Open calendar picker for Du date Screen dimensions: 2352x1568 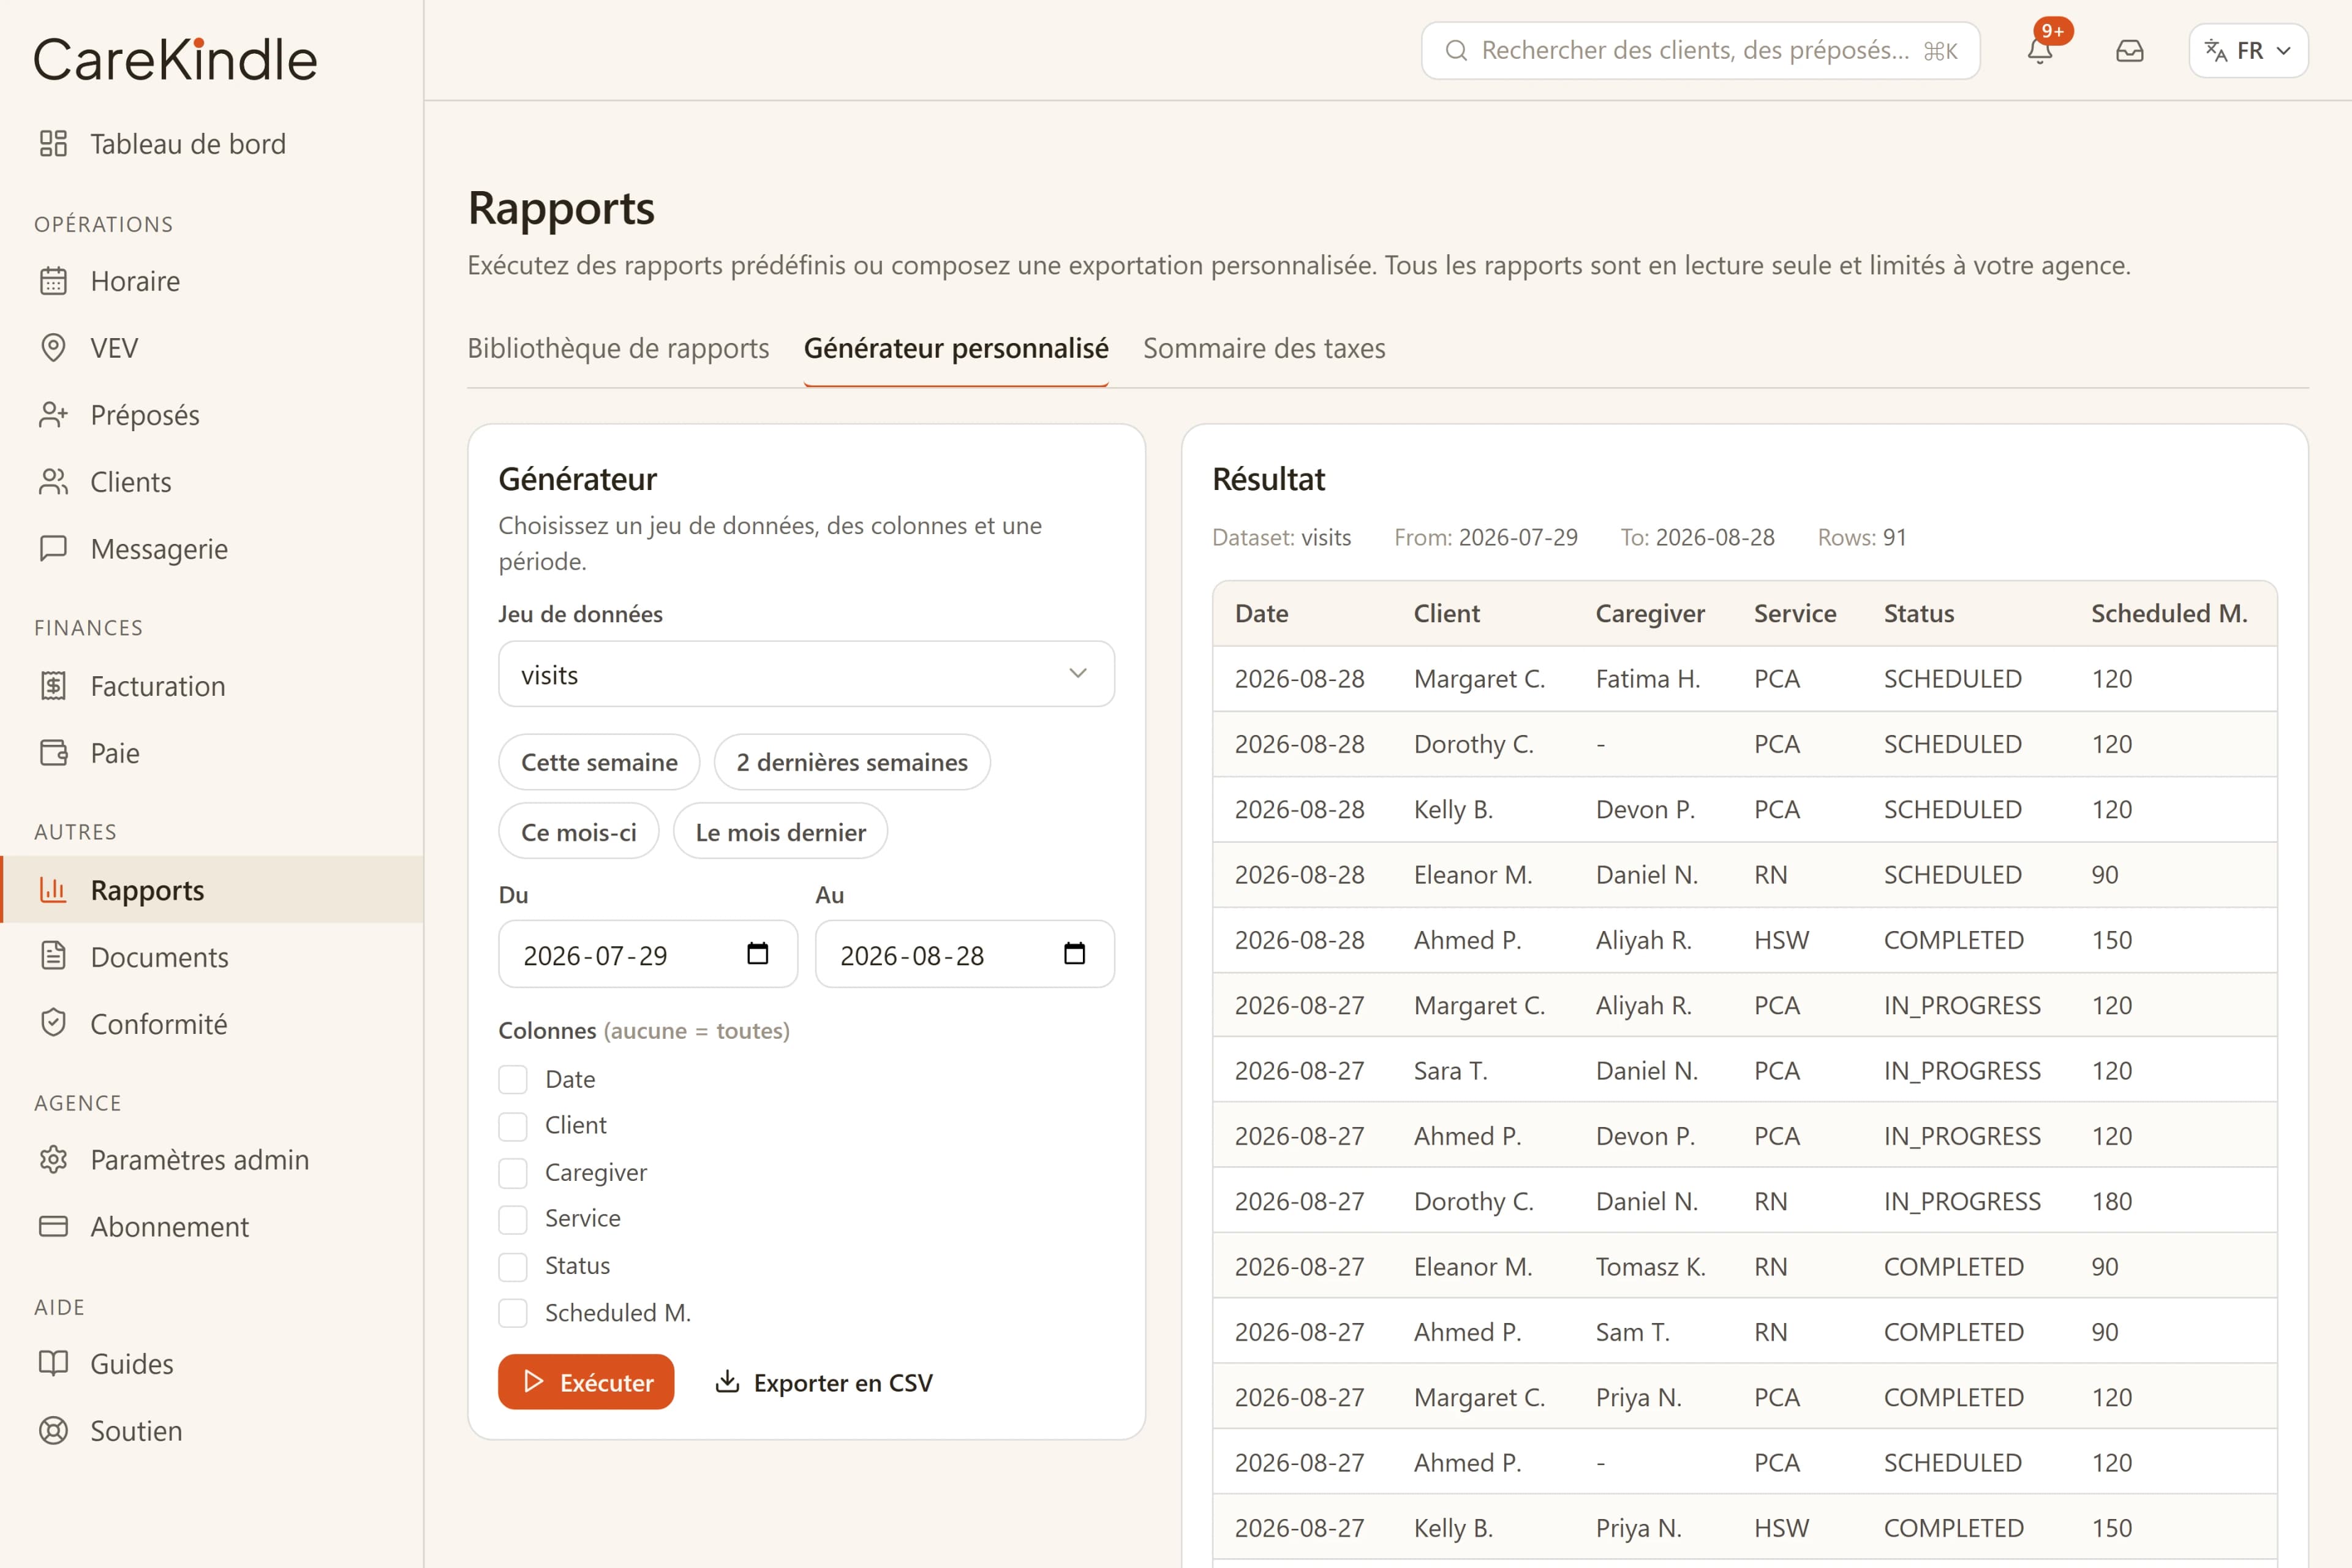point(758,954)
